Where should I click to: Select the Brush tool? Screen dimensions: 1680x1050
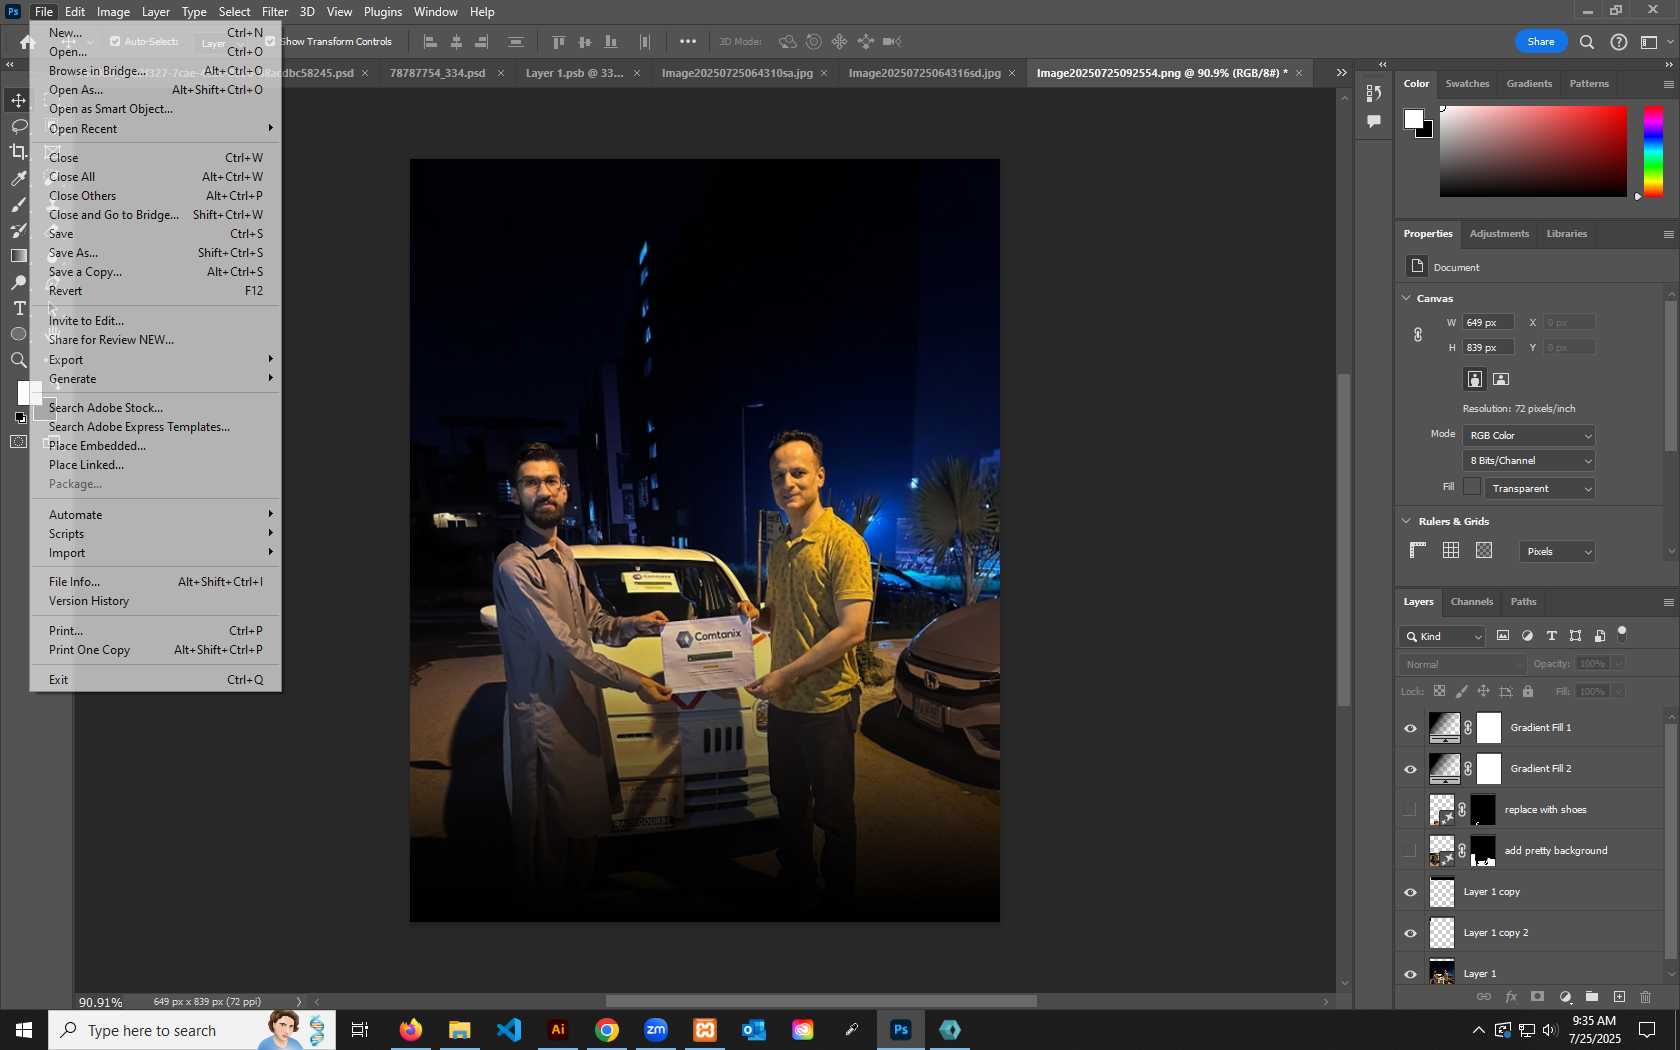click(x=19, y=204)
